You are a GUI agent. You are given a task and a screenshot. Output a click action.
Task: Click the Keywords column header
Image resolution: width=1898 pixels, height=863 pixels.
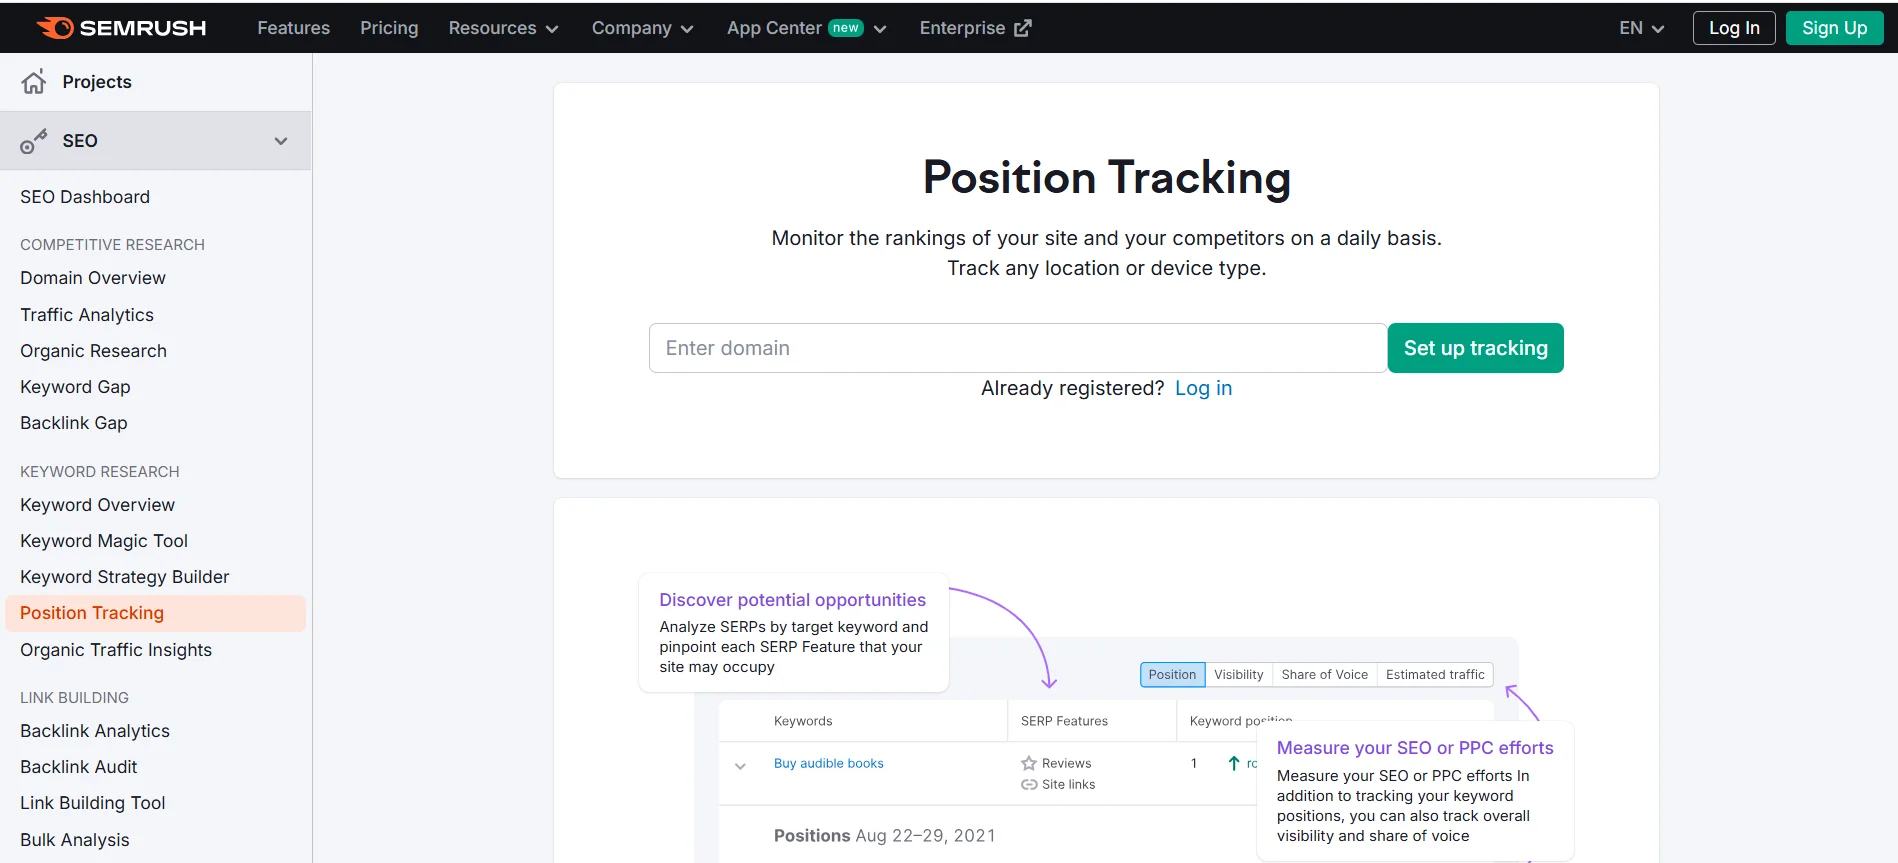tap(803, 721)
